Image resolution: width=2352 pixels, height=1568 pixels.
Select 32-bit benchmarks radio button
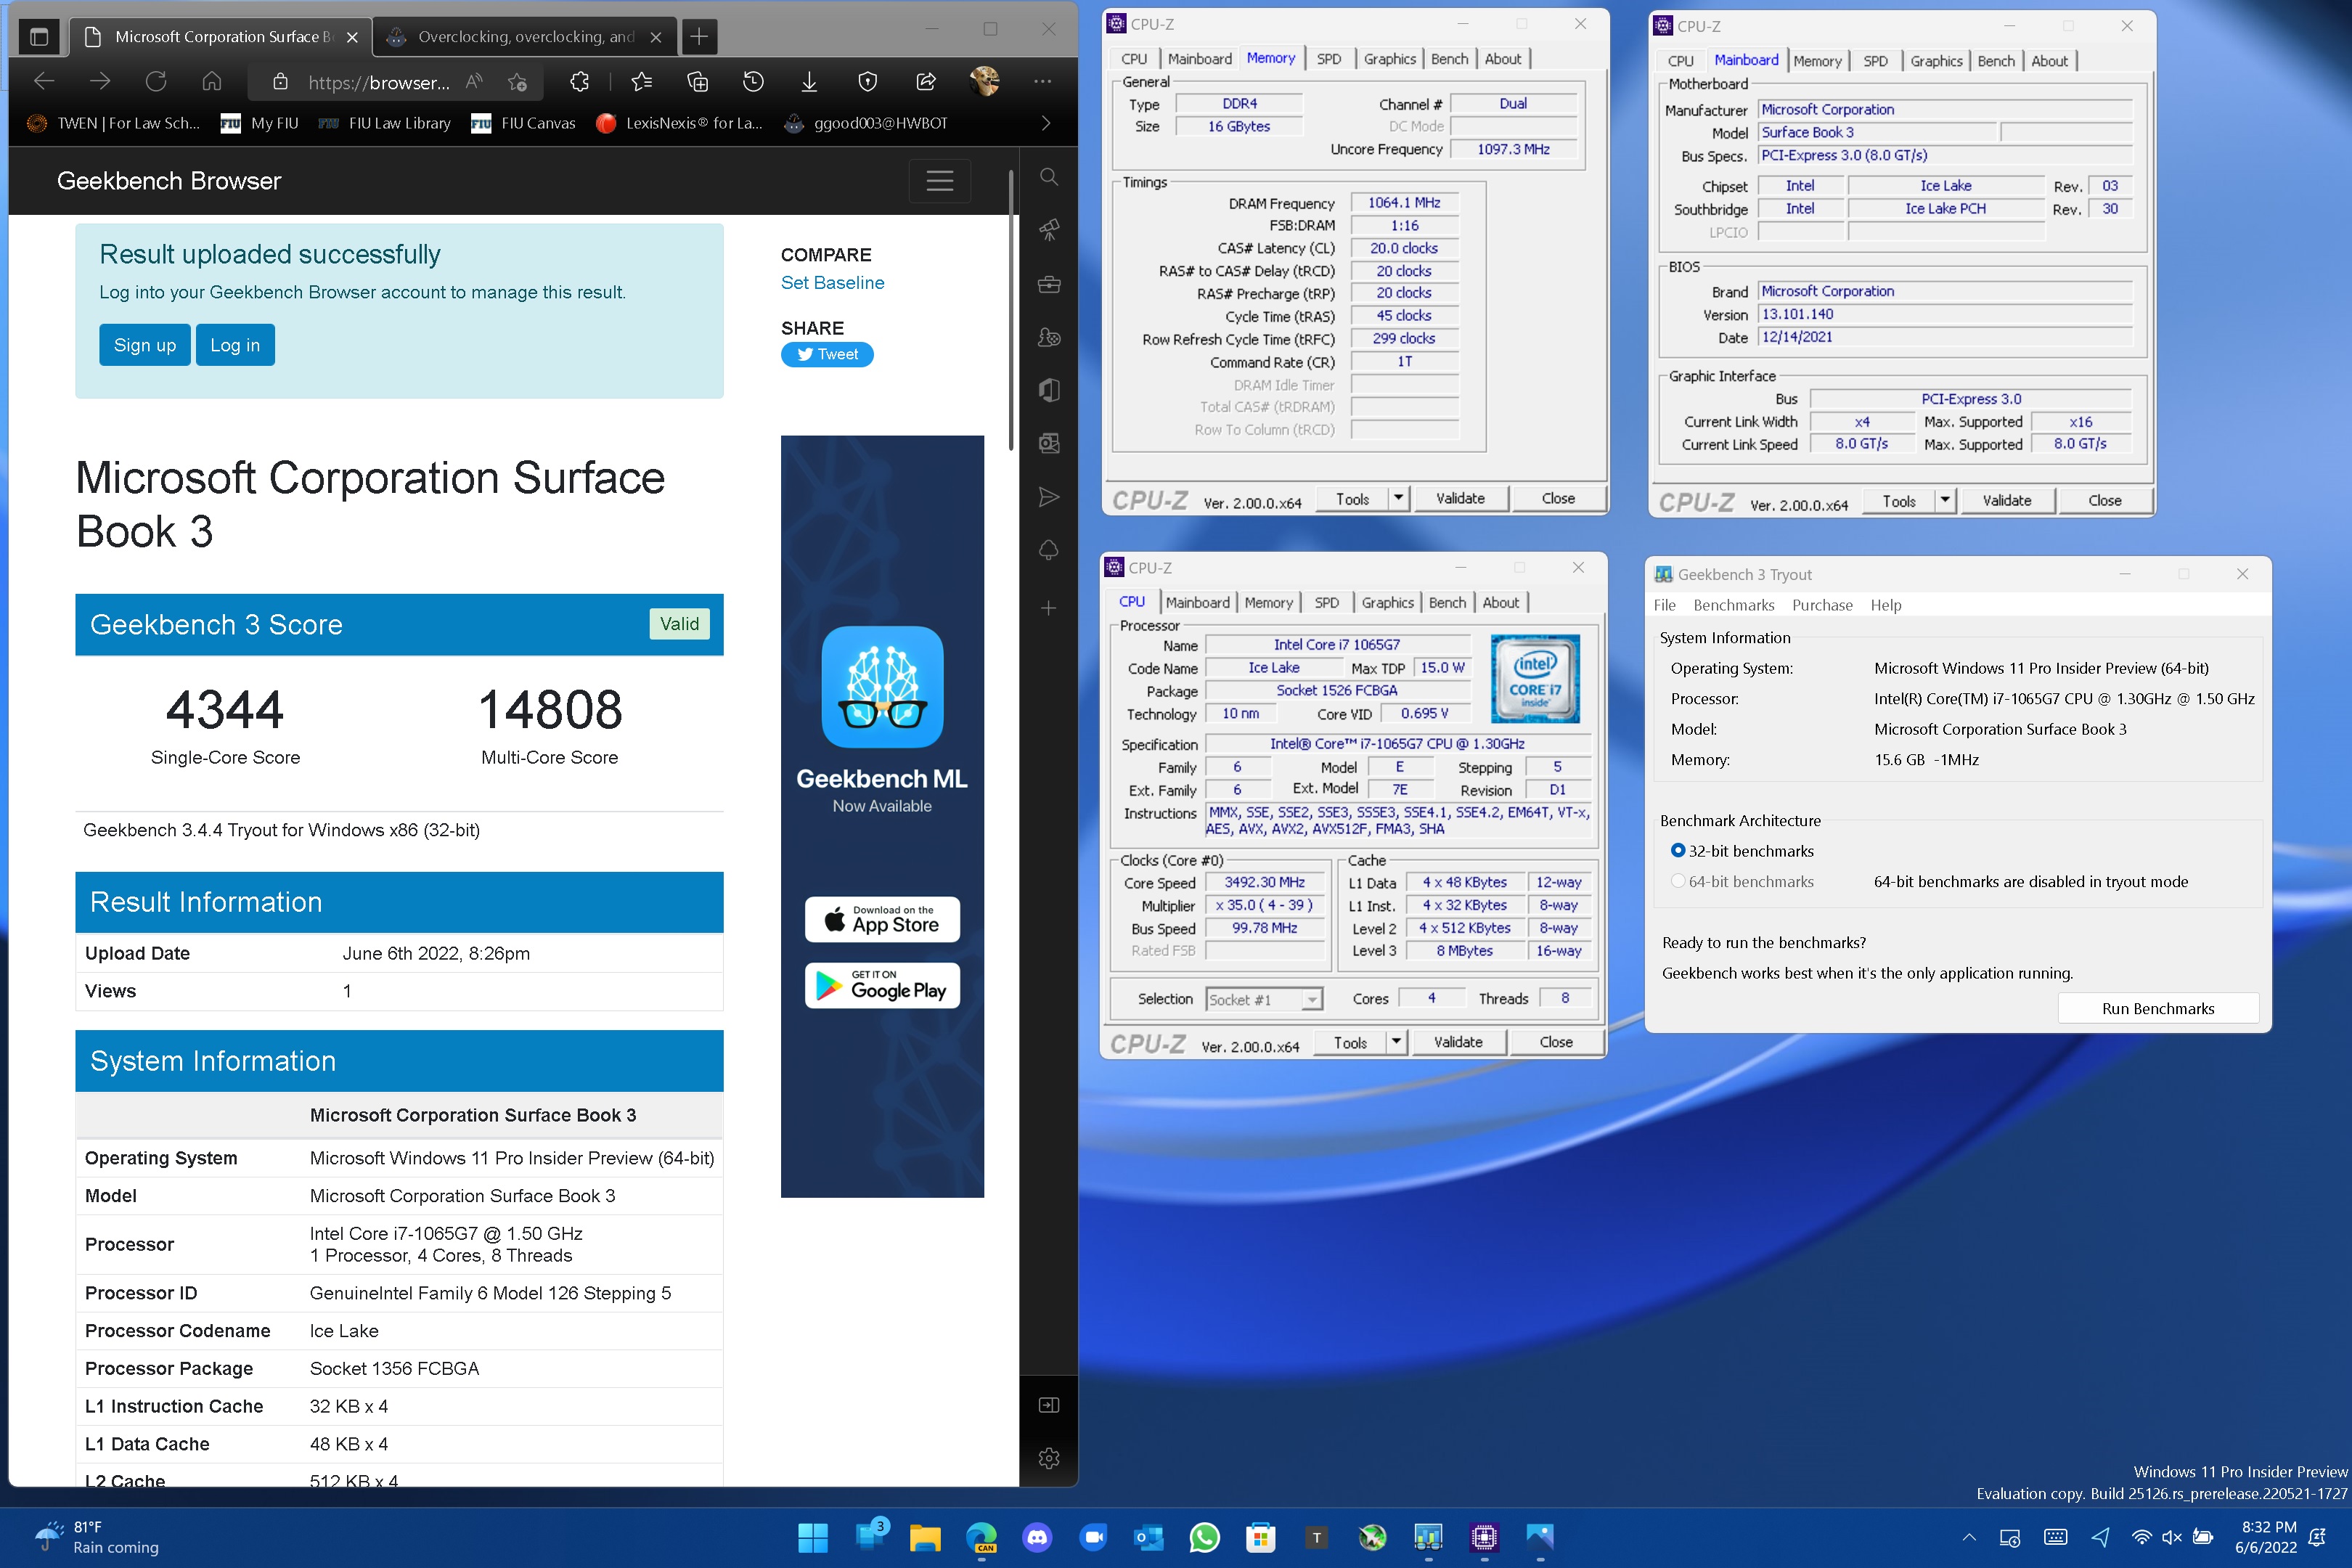click(1678, 851)
